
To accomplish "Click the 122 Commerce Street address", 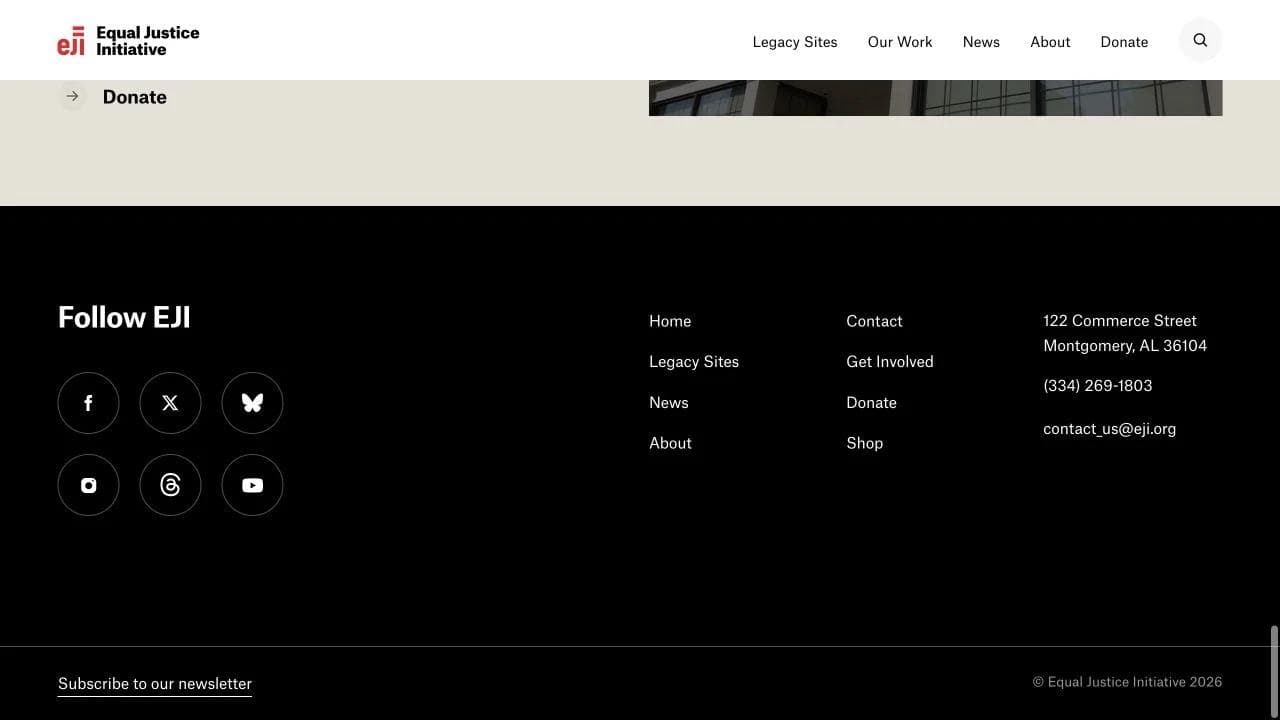I will point(1125,333).
